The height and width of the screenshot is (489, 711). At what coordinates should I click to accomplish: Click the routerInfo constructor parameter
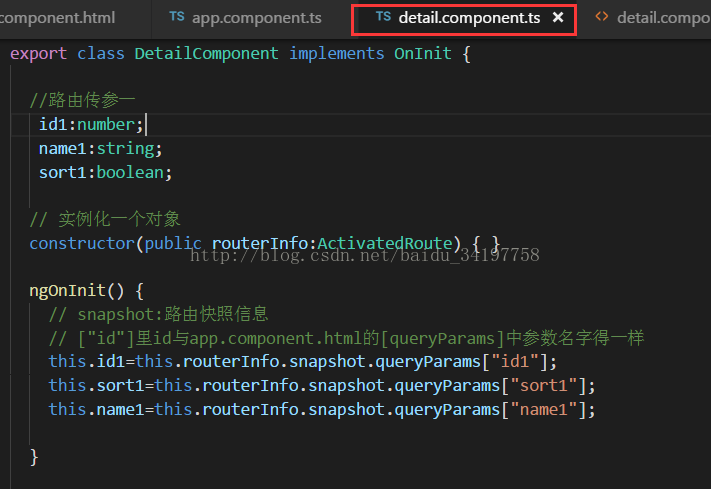tap(260, 244)
